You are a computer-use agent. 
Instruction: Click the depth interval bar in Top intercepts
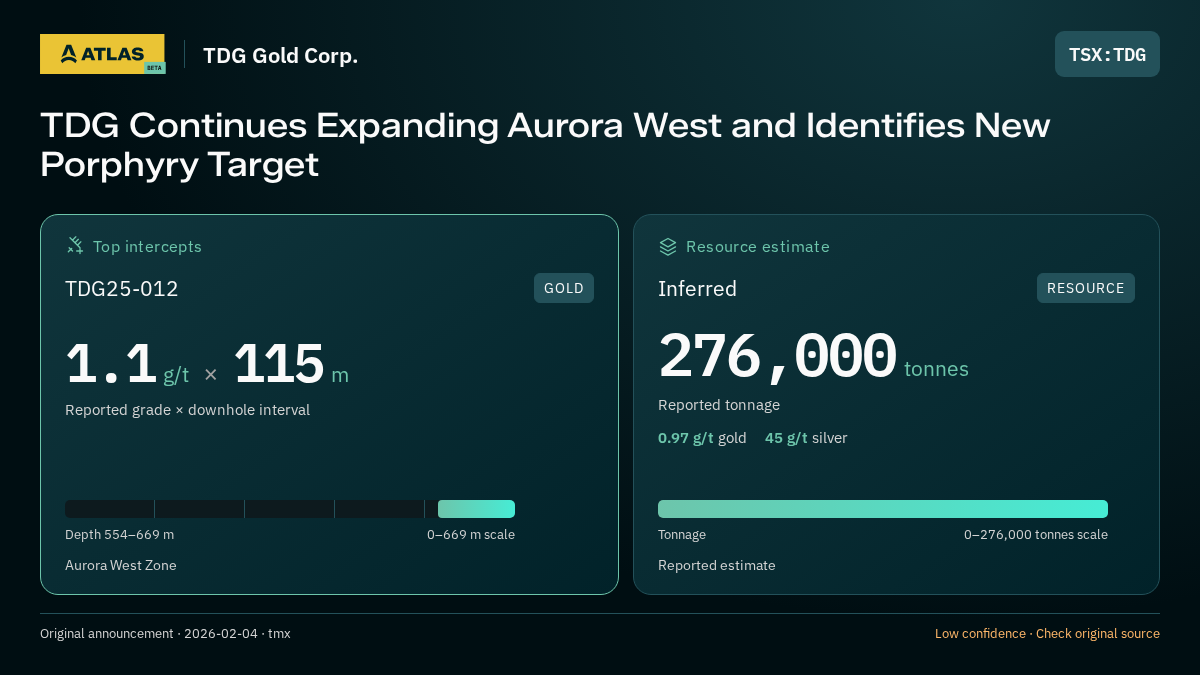pyautogui.click(x=290, y=509)
